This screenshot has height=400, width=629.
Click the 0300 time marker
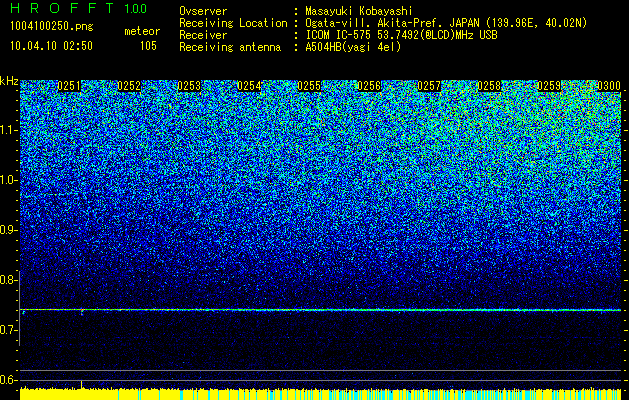609,86
